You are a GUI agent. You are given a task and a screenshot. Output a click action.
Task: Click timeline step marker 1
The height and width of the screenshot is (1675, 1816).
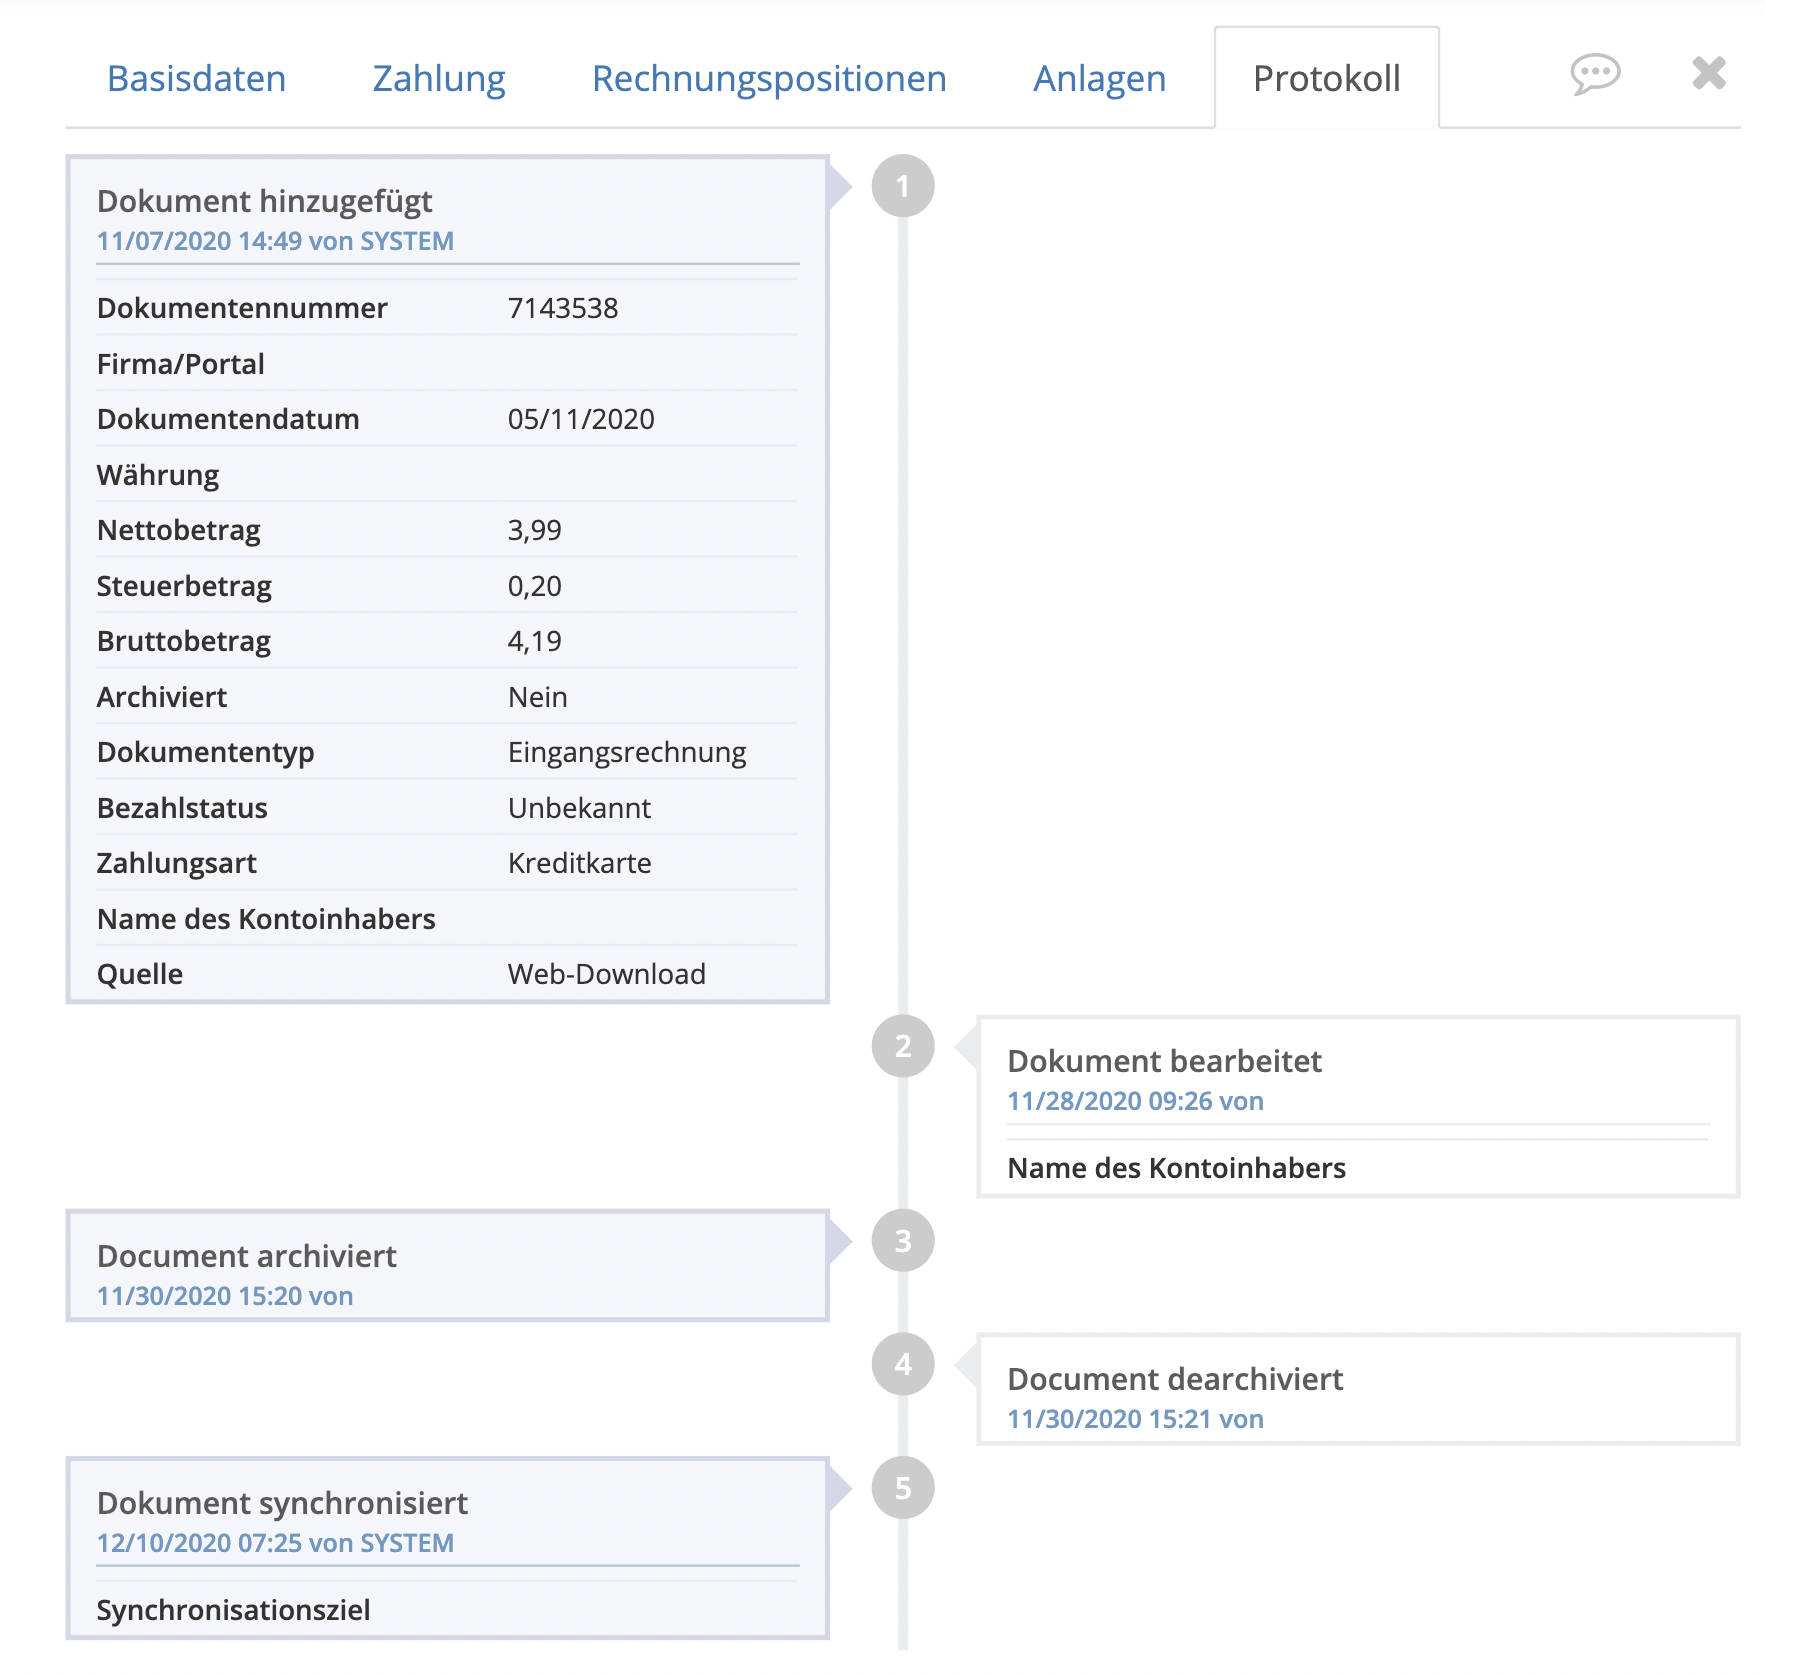pos(903,186)
